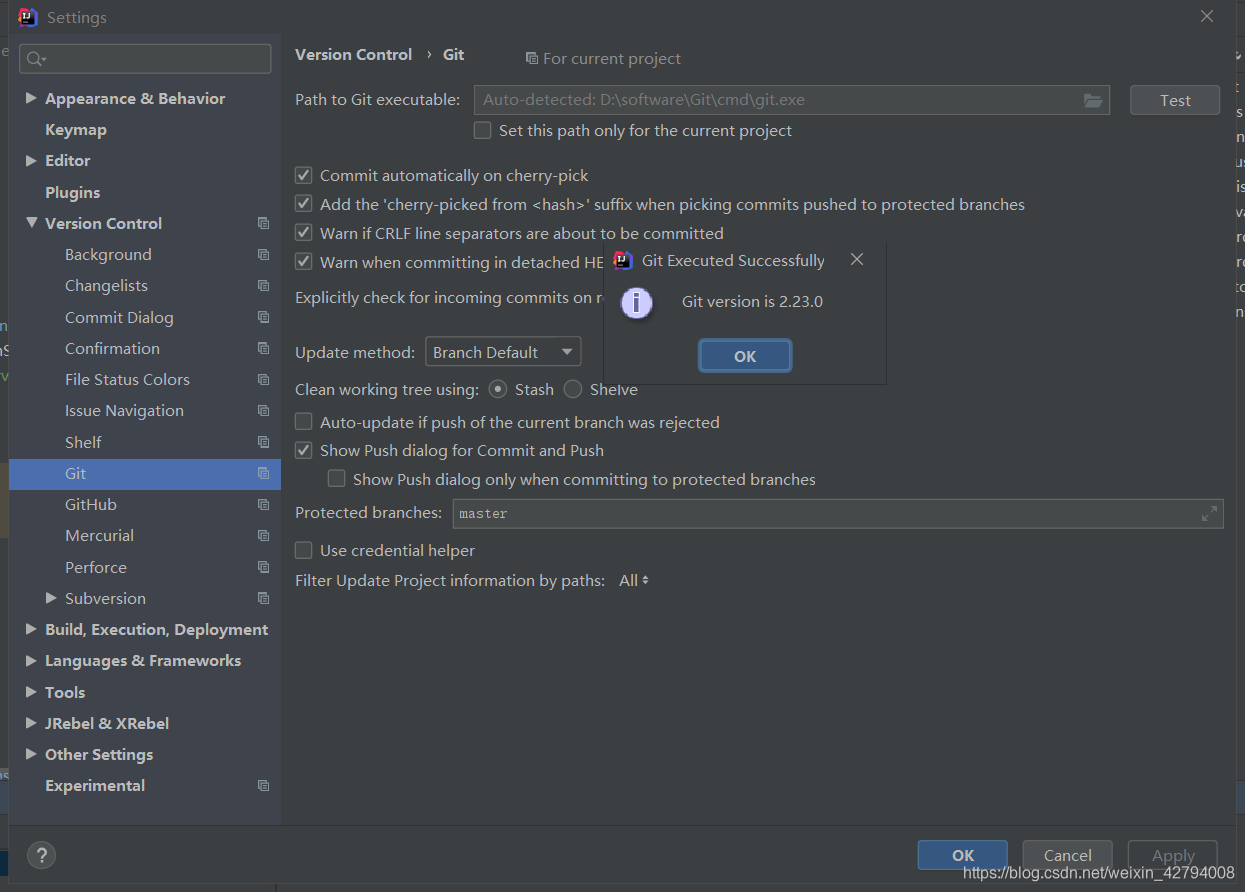The width and height of the screenshot is (1245, 892).
Task: Toggle 'Warn when committing in detached HEAD' checkbox
Action: click(x=303, y=262)
